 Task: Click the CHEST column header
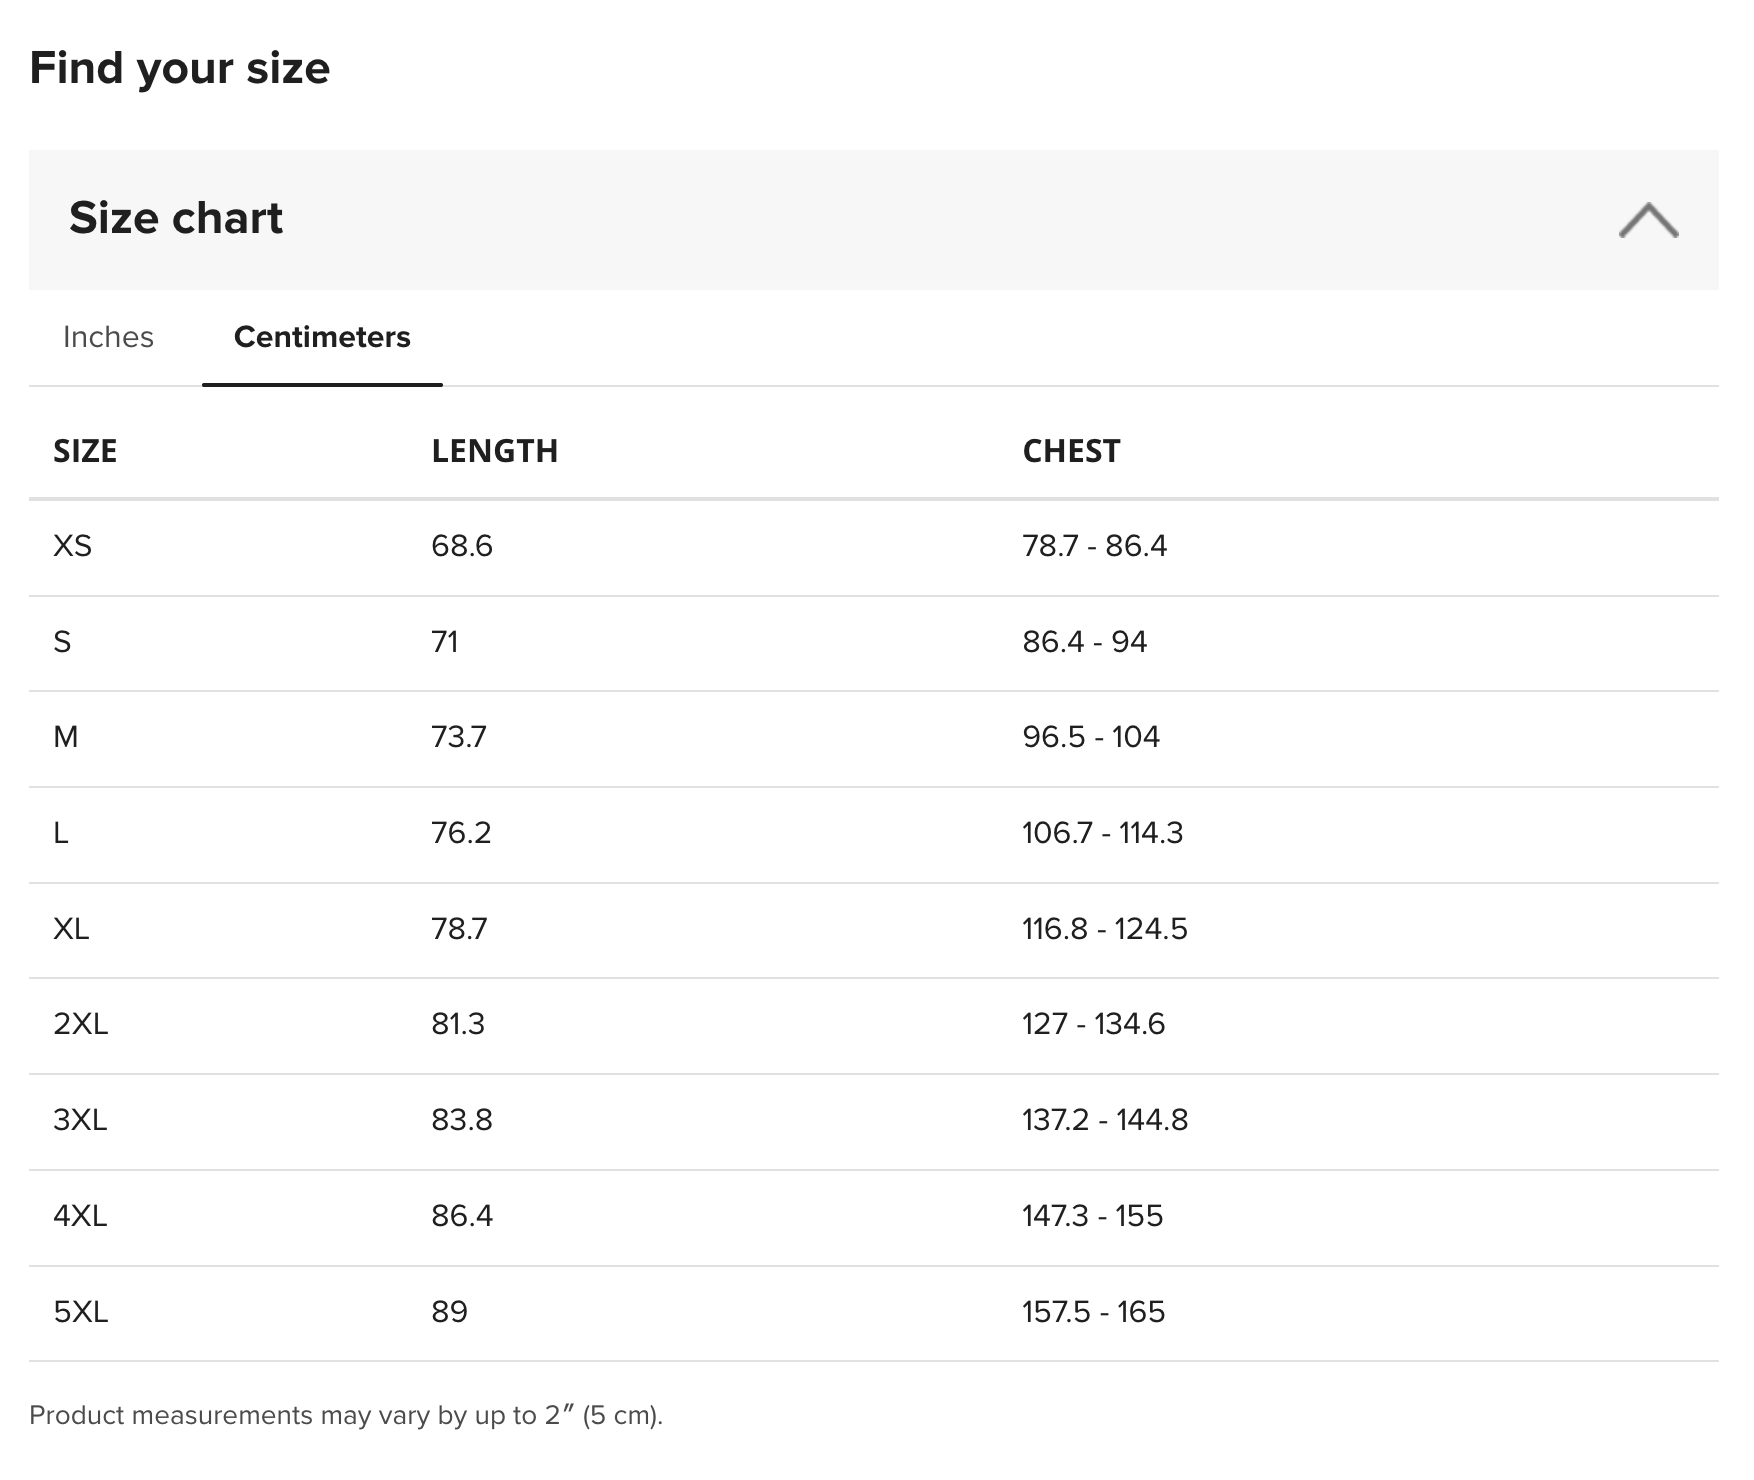coord(1071,451)
